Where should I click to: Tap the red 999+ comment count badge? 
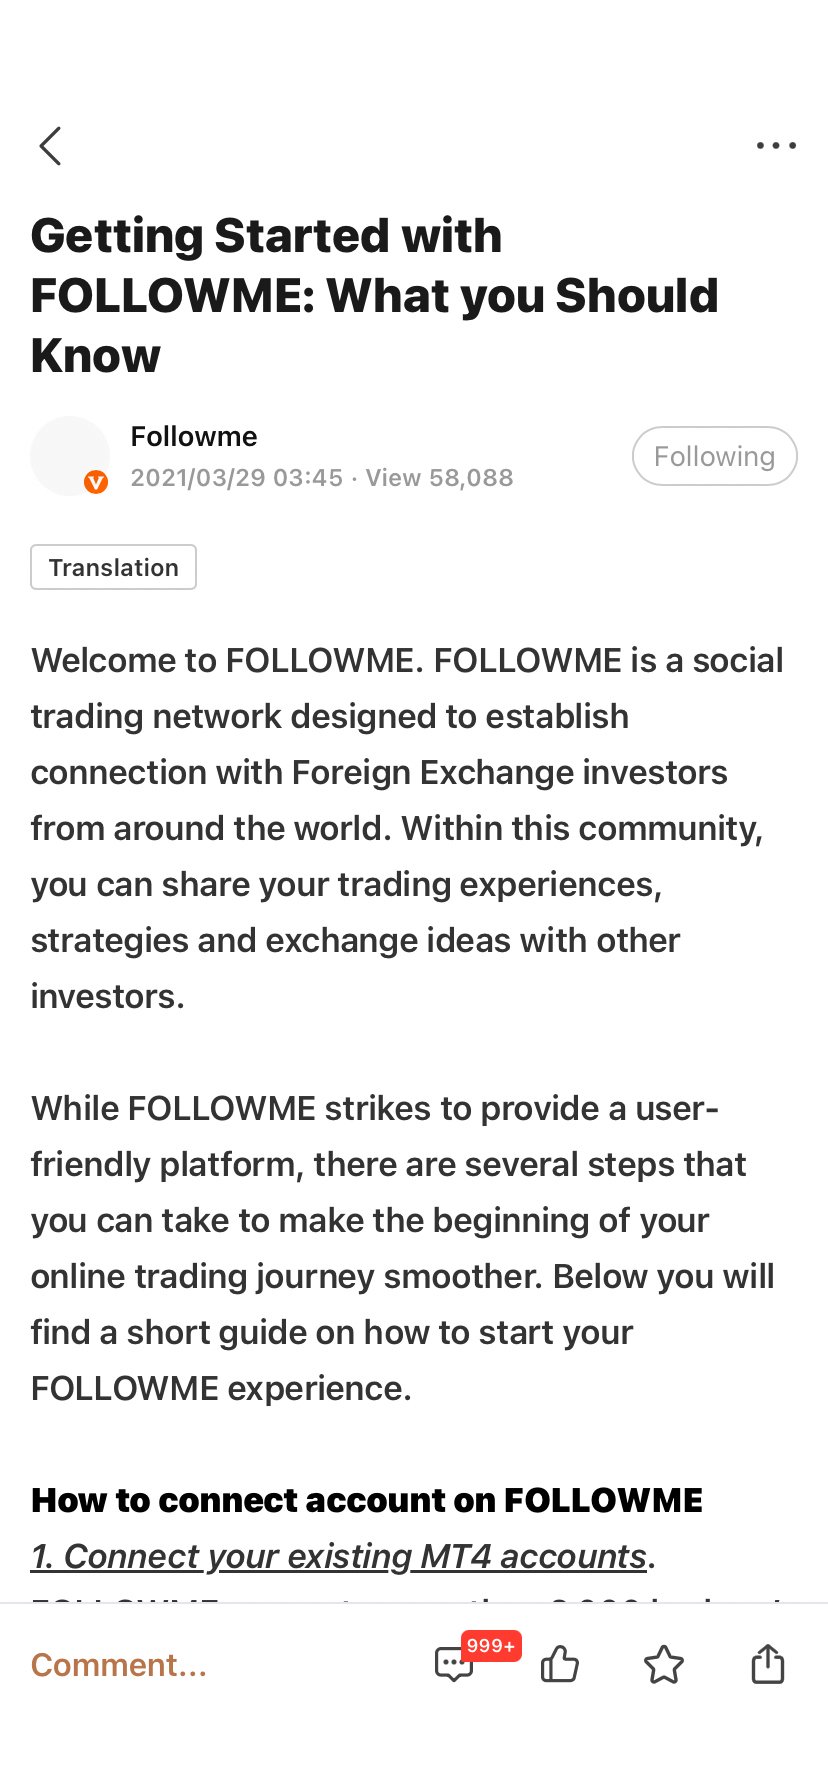(491, 1646)
